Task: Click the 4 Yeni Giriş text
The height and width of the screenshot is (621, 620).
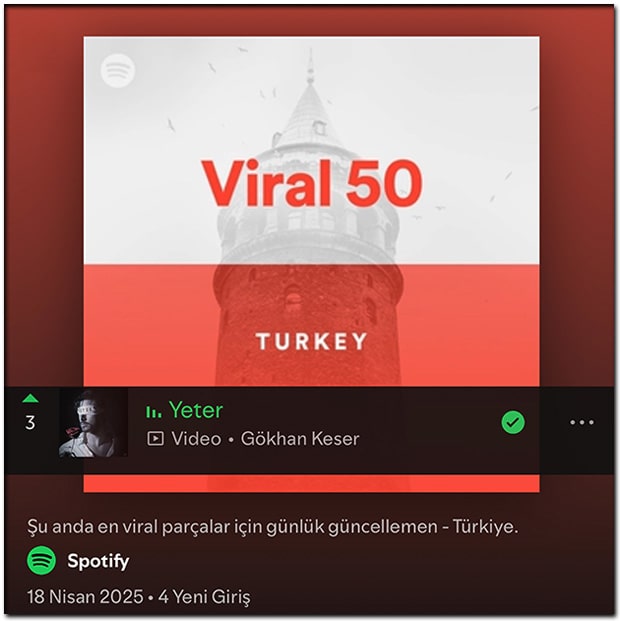Action: tap(204, 597)
